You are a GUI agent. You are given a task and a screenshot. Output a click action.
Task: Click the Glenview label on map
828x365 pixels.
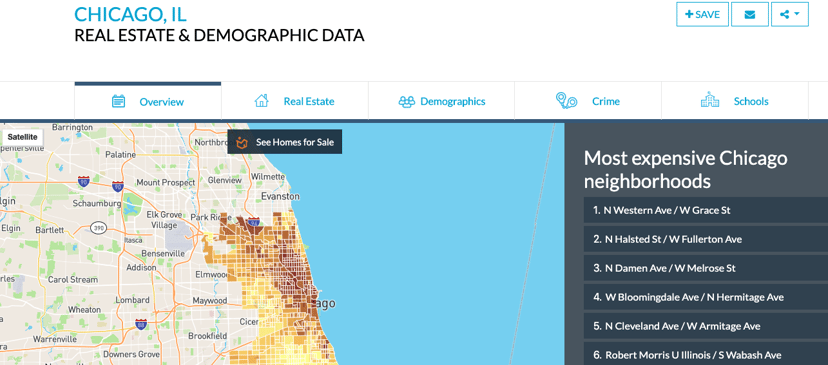pyautogui.click(x=224, y=180)
